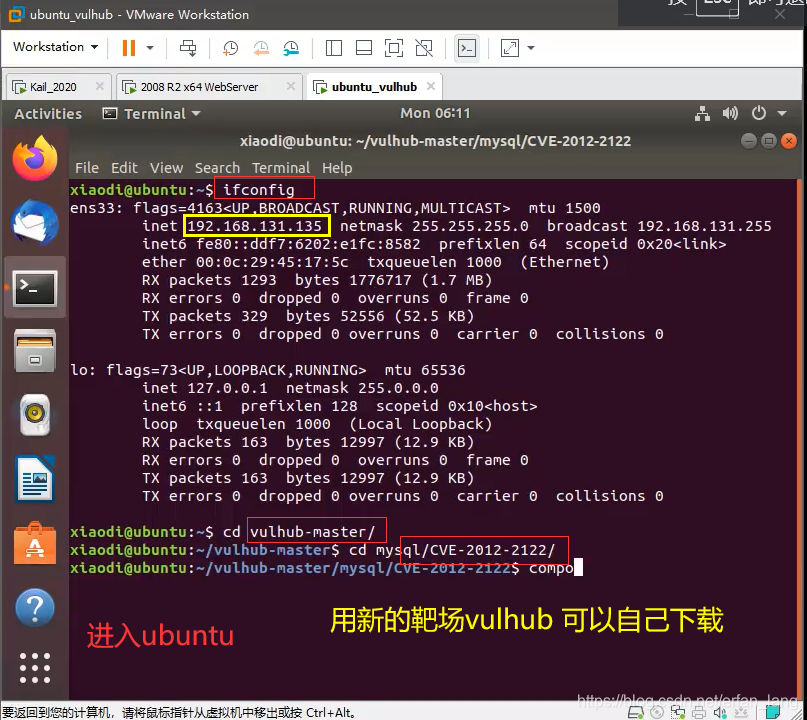Screen dimensions: 807x720
Task: Click the 'lo:' loopback interface text
Action: (83, 370)
